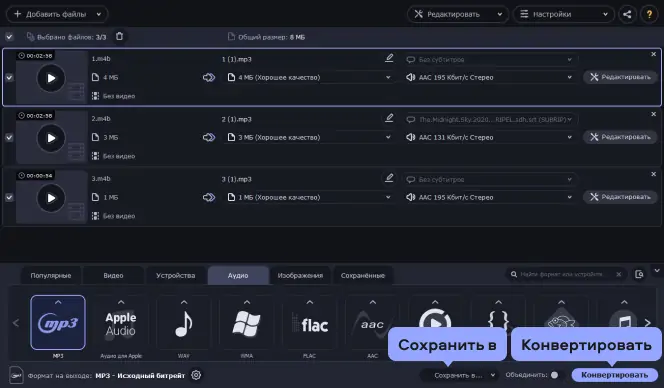Open the Настройки dropdown menu
664x388 pixels.
click(x=564, y=14)
